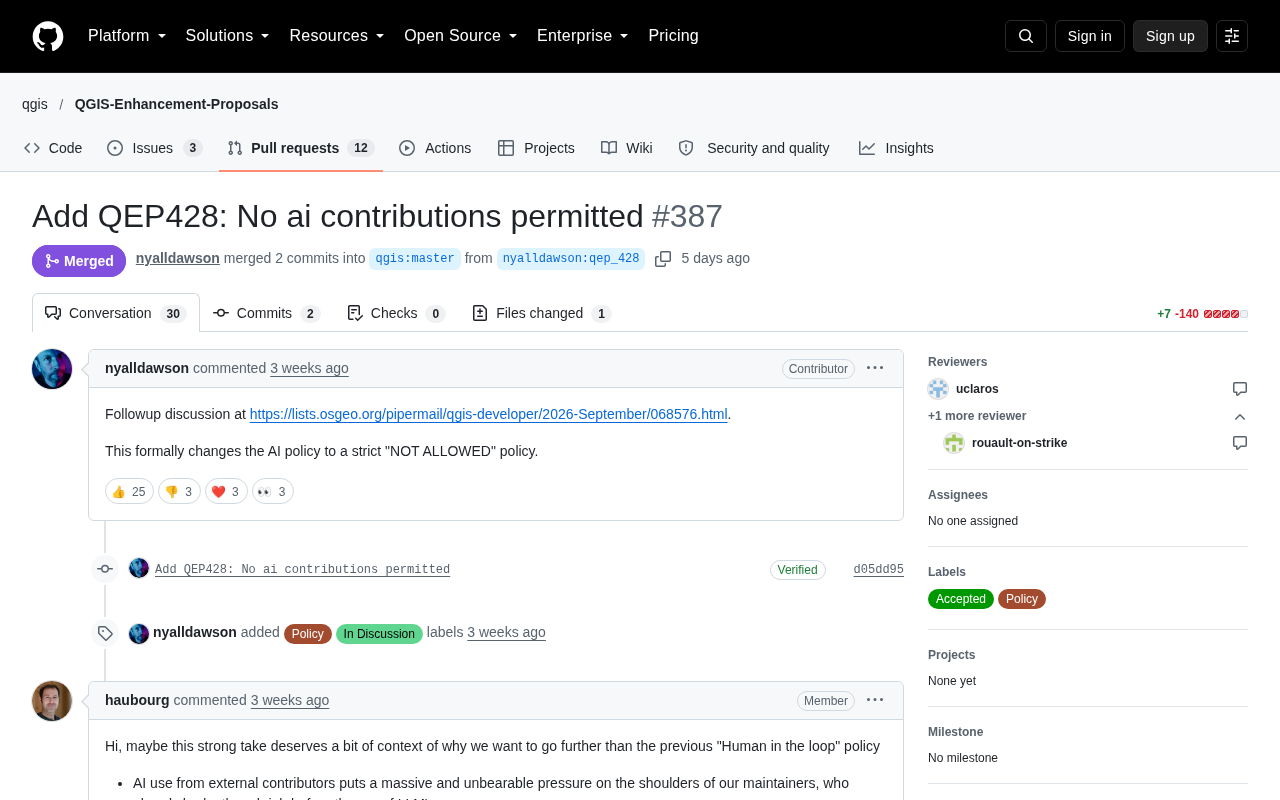Expand the Platform dropdown menu
The image size is (1280, 800).
pyautogui.click(x=127, y=36)
